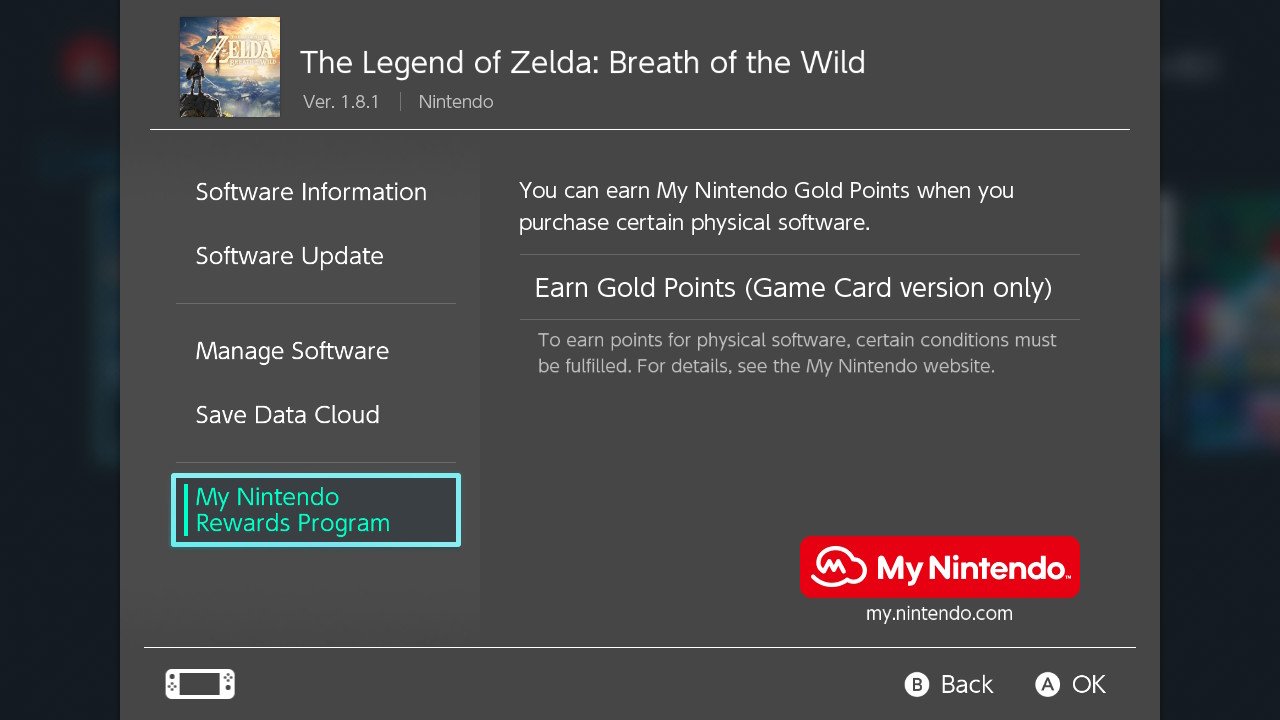Click the game title text in header
The width and height of the screenshot is (1280, 720).
tap(583, 62)
